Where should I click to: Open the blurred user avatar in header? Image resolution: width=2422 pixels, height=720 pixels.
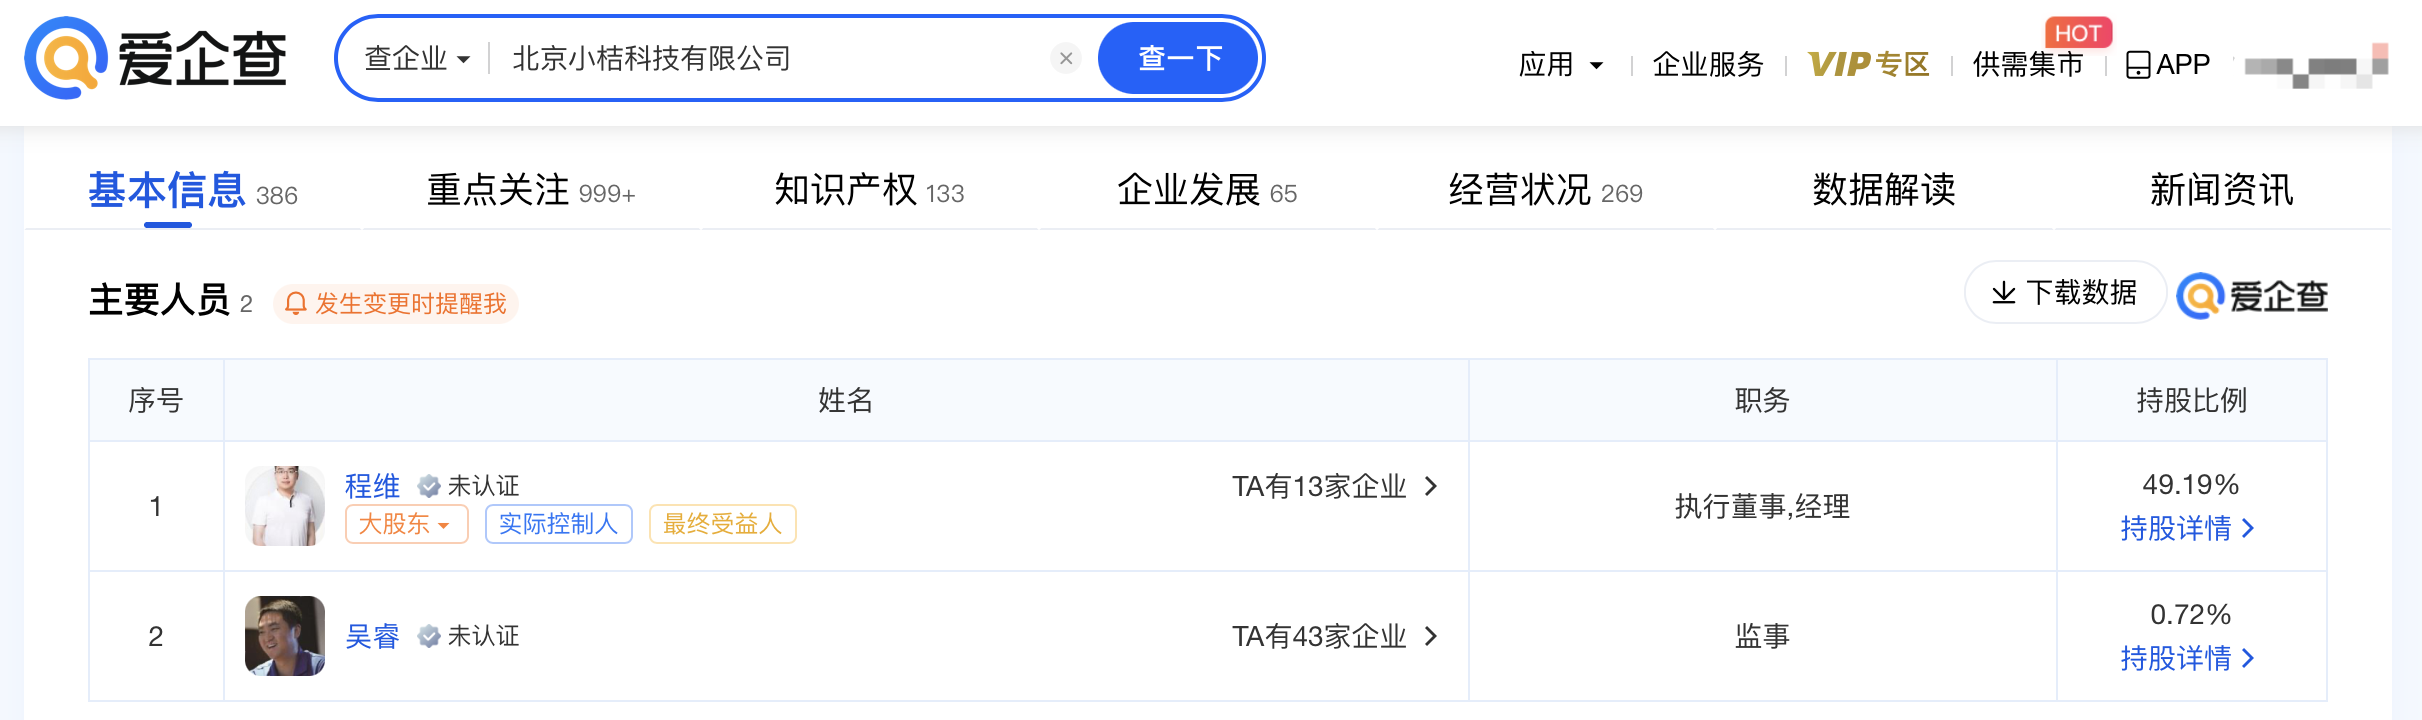click(2316, 66)
